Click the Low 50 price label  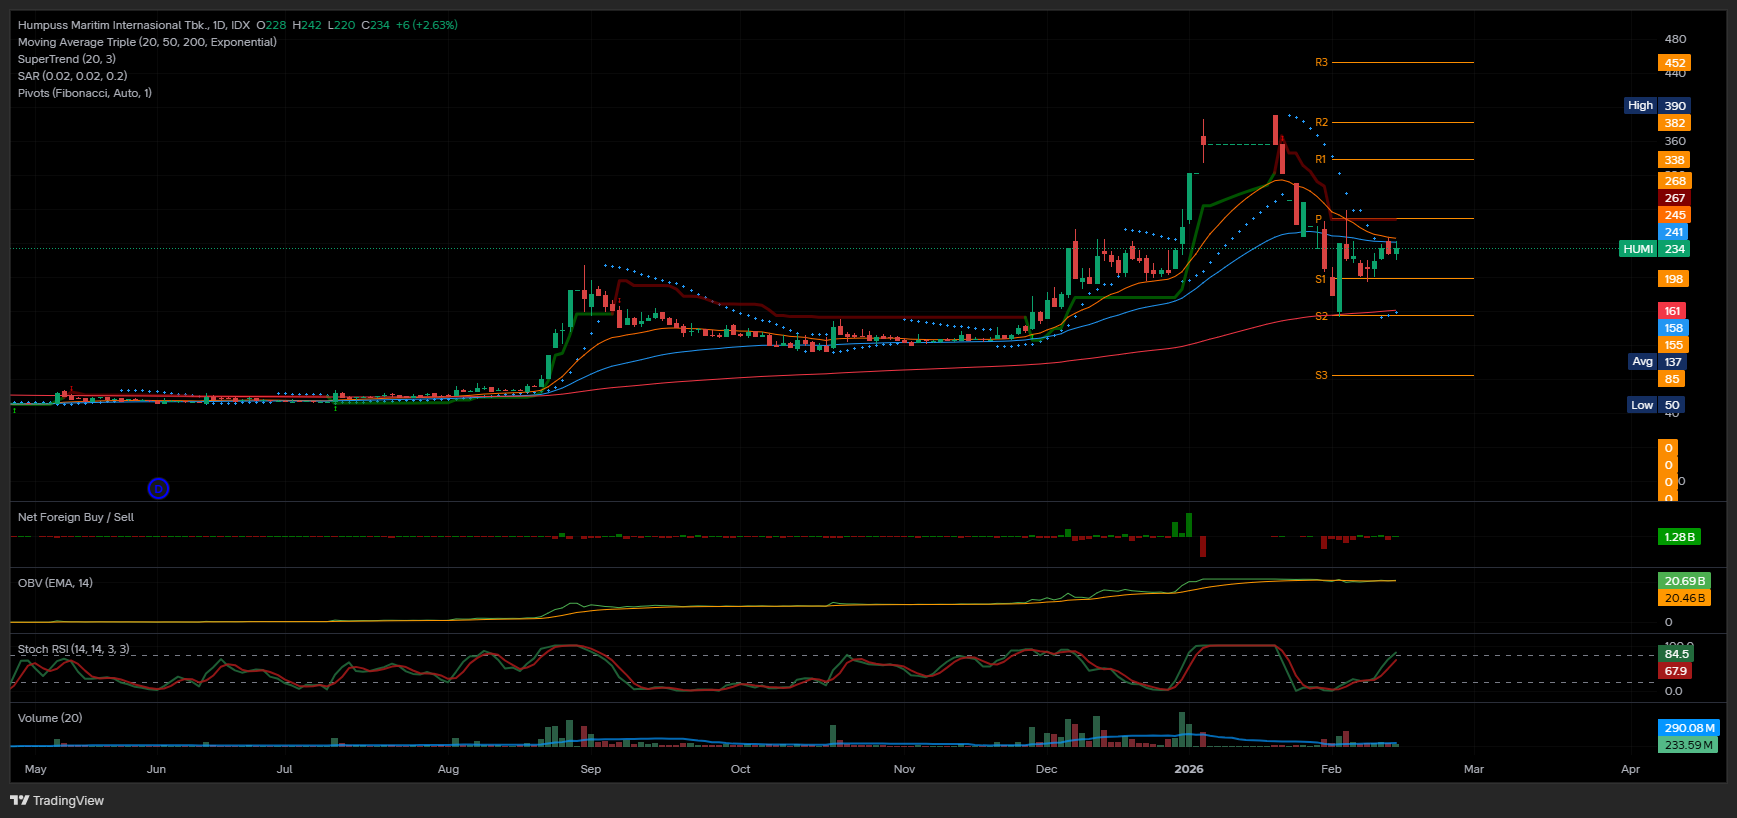coord(1656,405)
